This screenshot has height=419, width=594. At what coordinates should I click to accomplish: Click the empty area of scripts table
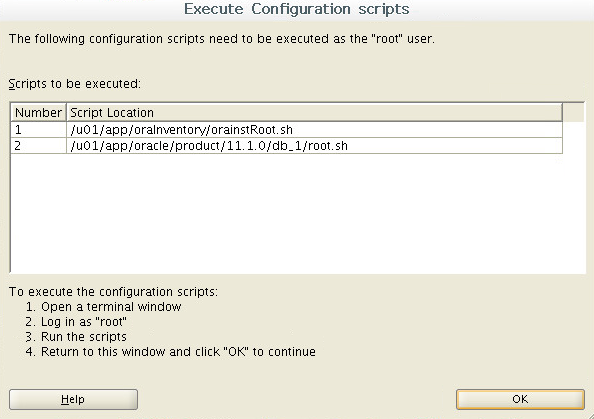pos(297,212)
